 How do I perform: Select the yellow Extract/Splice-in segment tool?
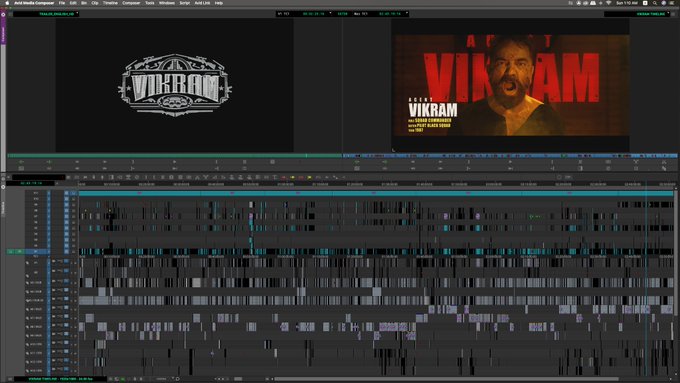[292, 177]
